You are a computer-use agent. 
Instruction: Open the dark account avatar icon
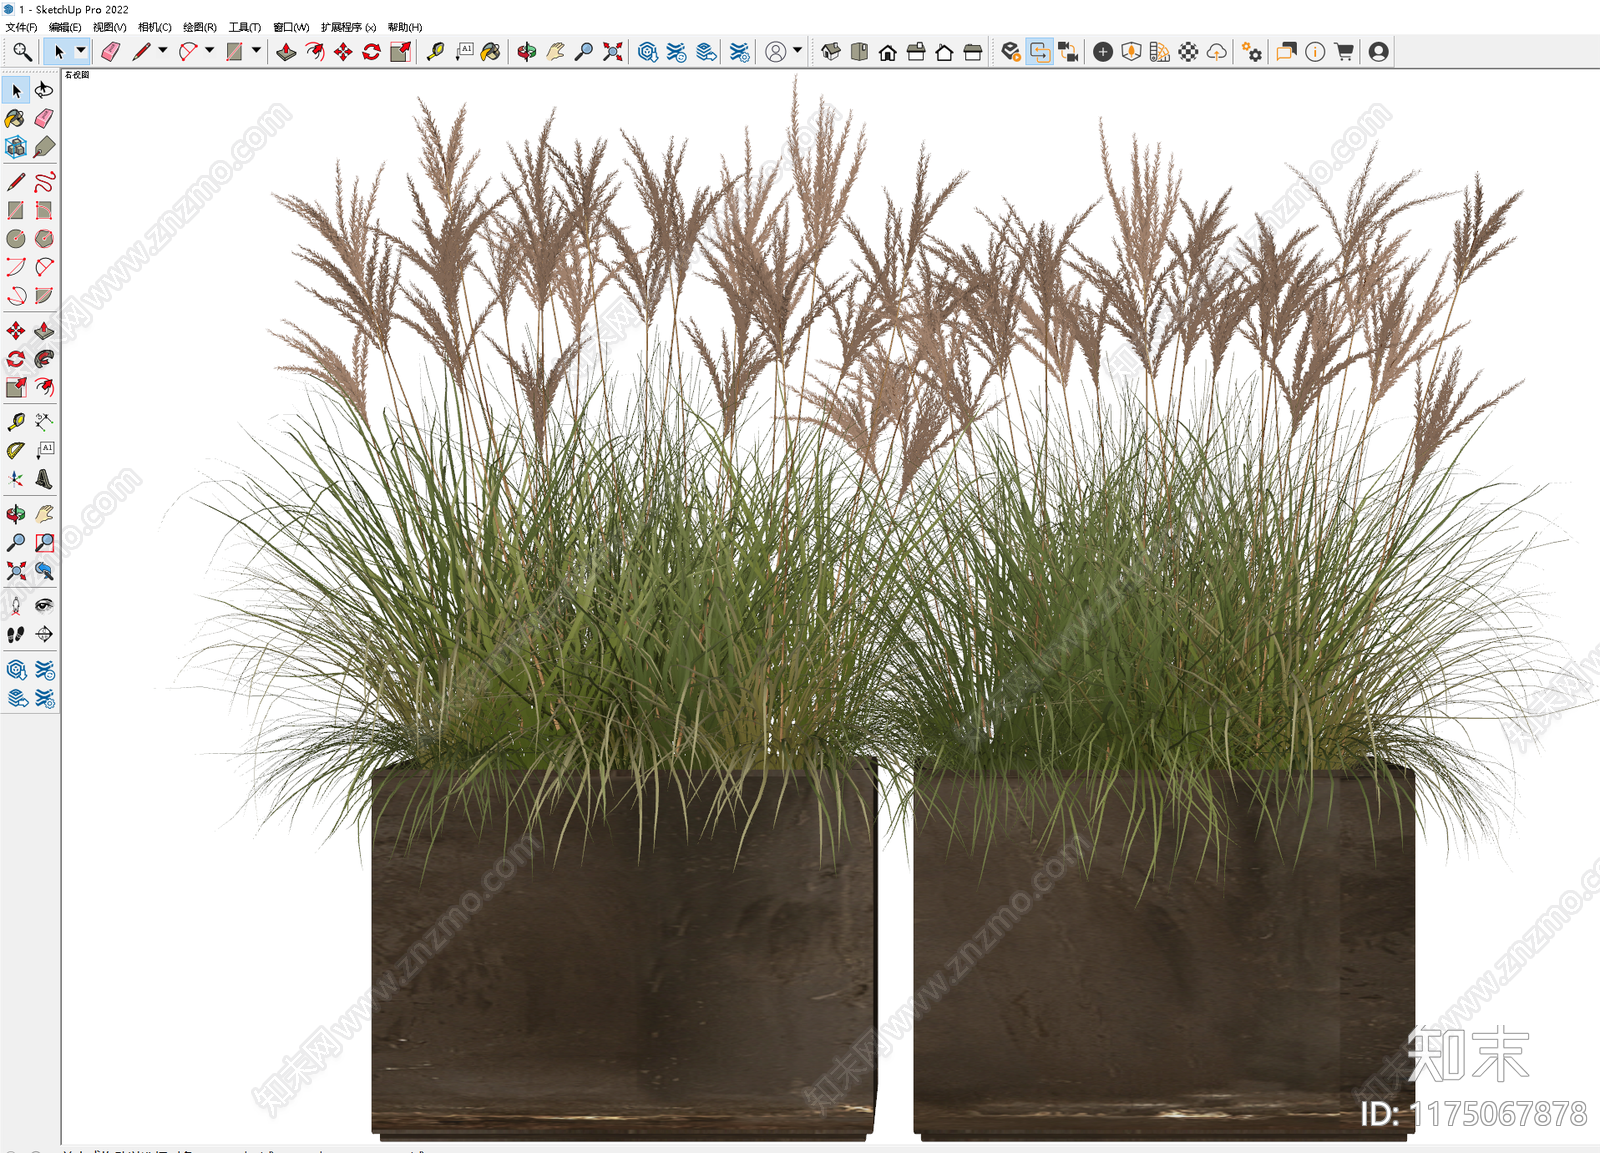[x=1379, y=52]
